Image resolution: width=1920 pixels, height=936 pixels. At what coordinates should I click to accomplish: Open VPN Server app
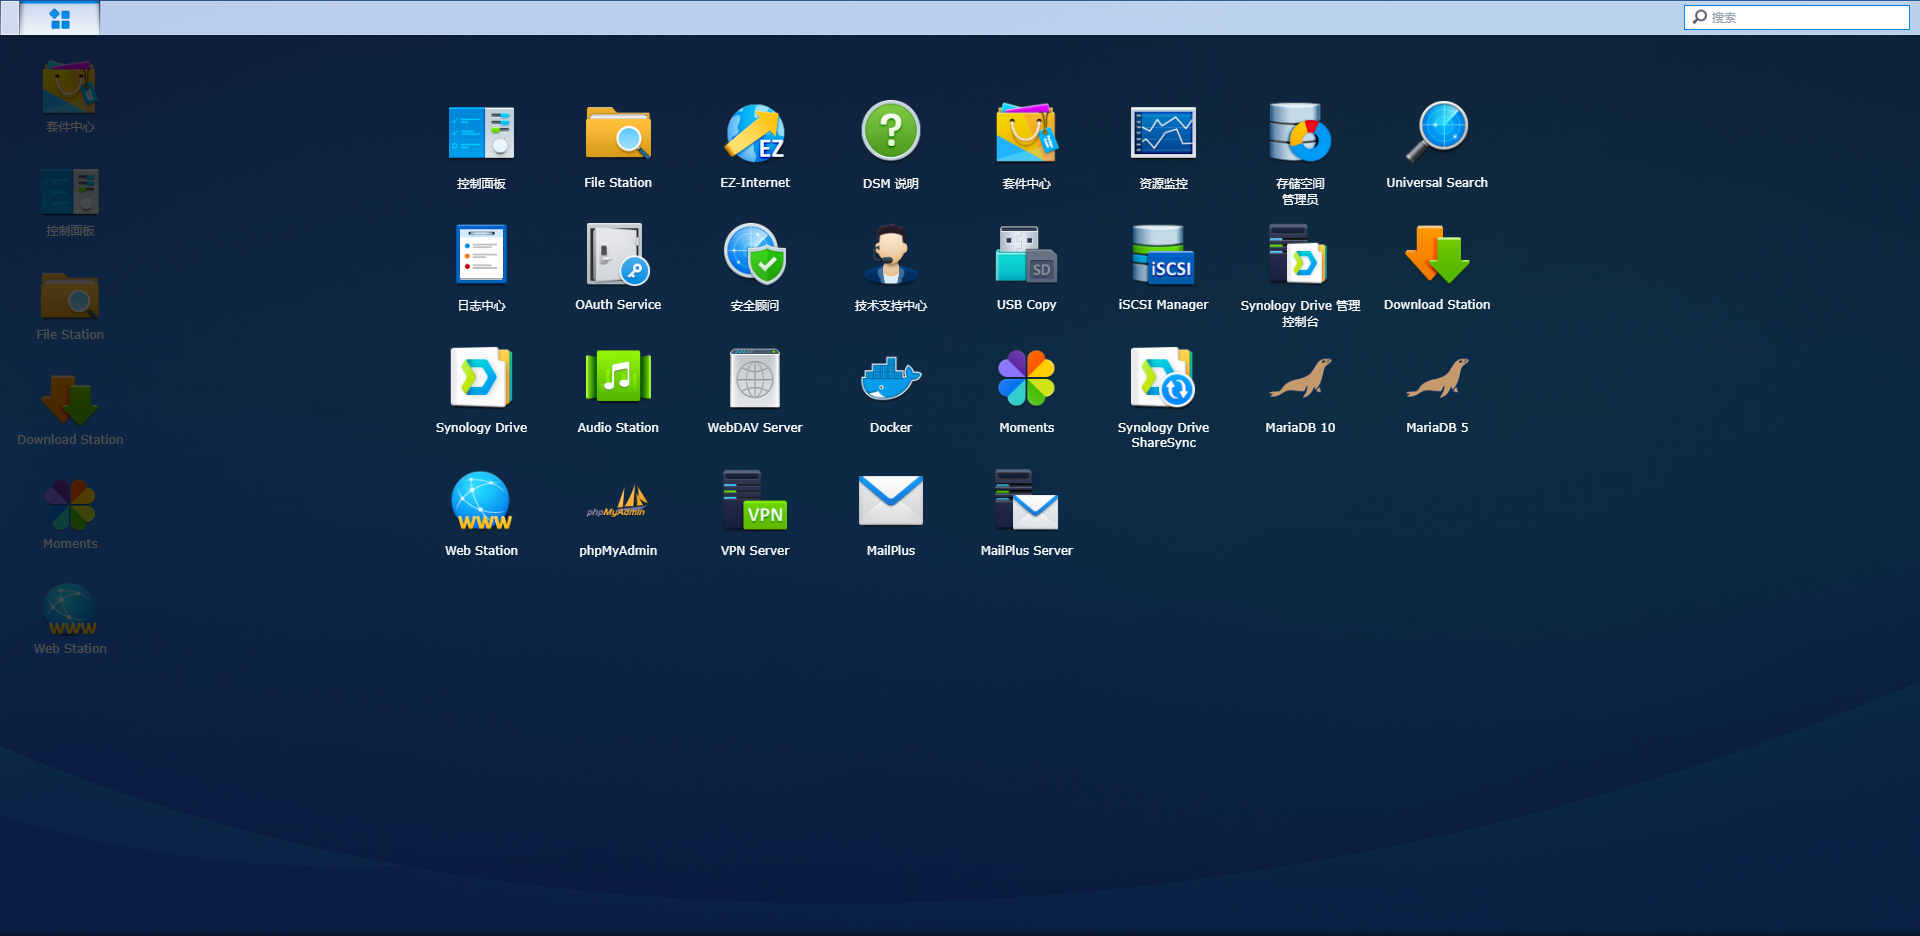click(x=755, y=502)
